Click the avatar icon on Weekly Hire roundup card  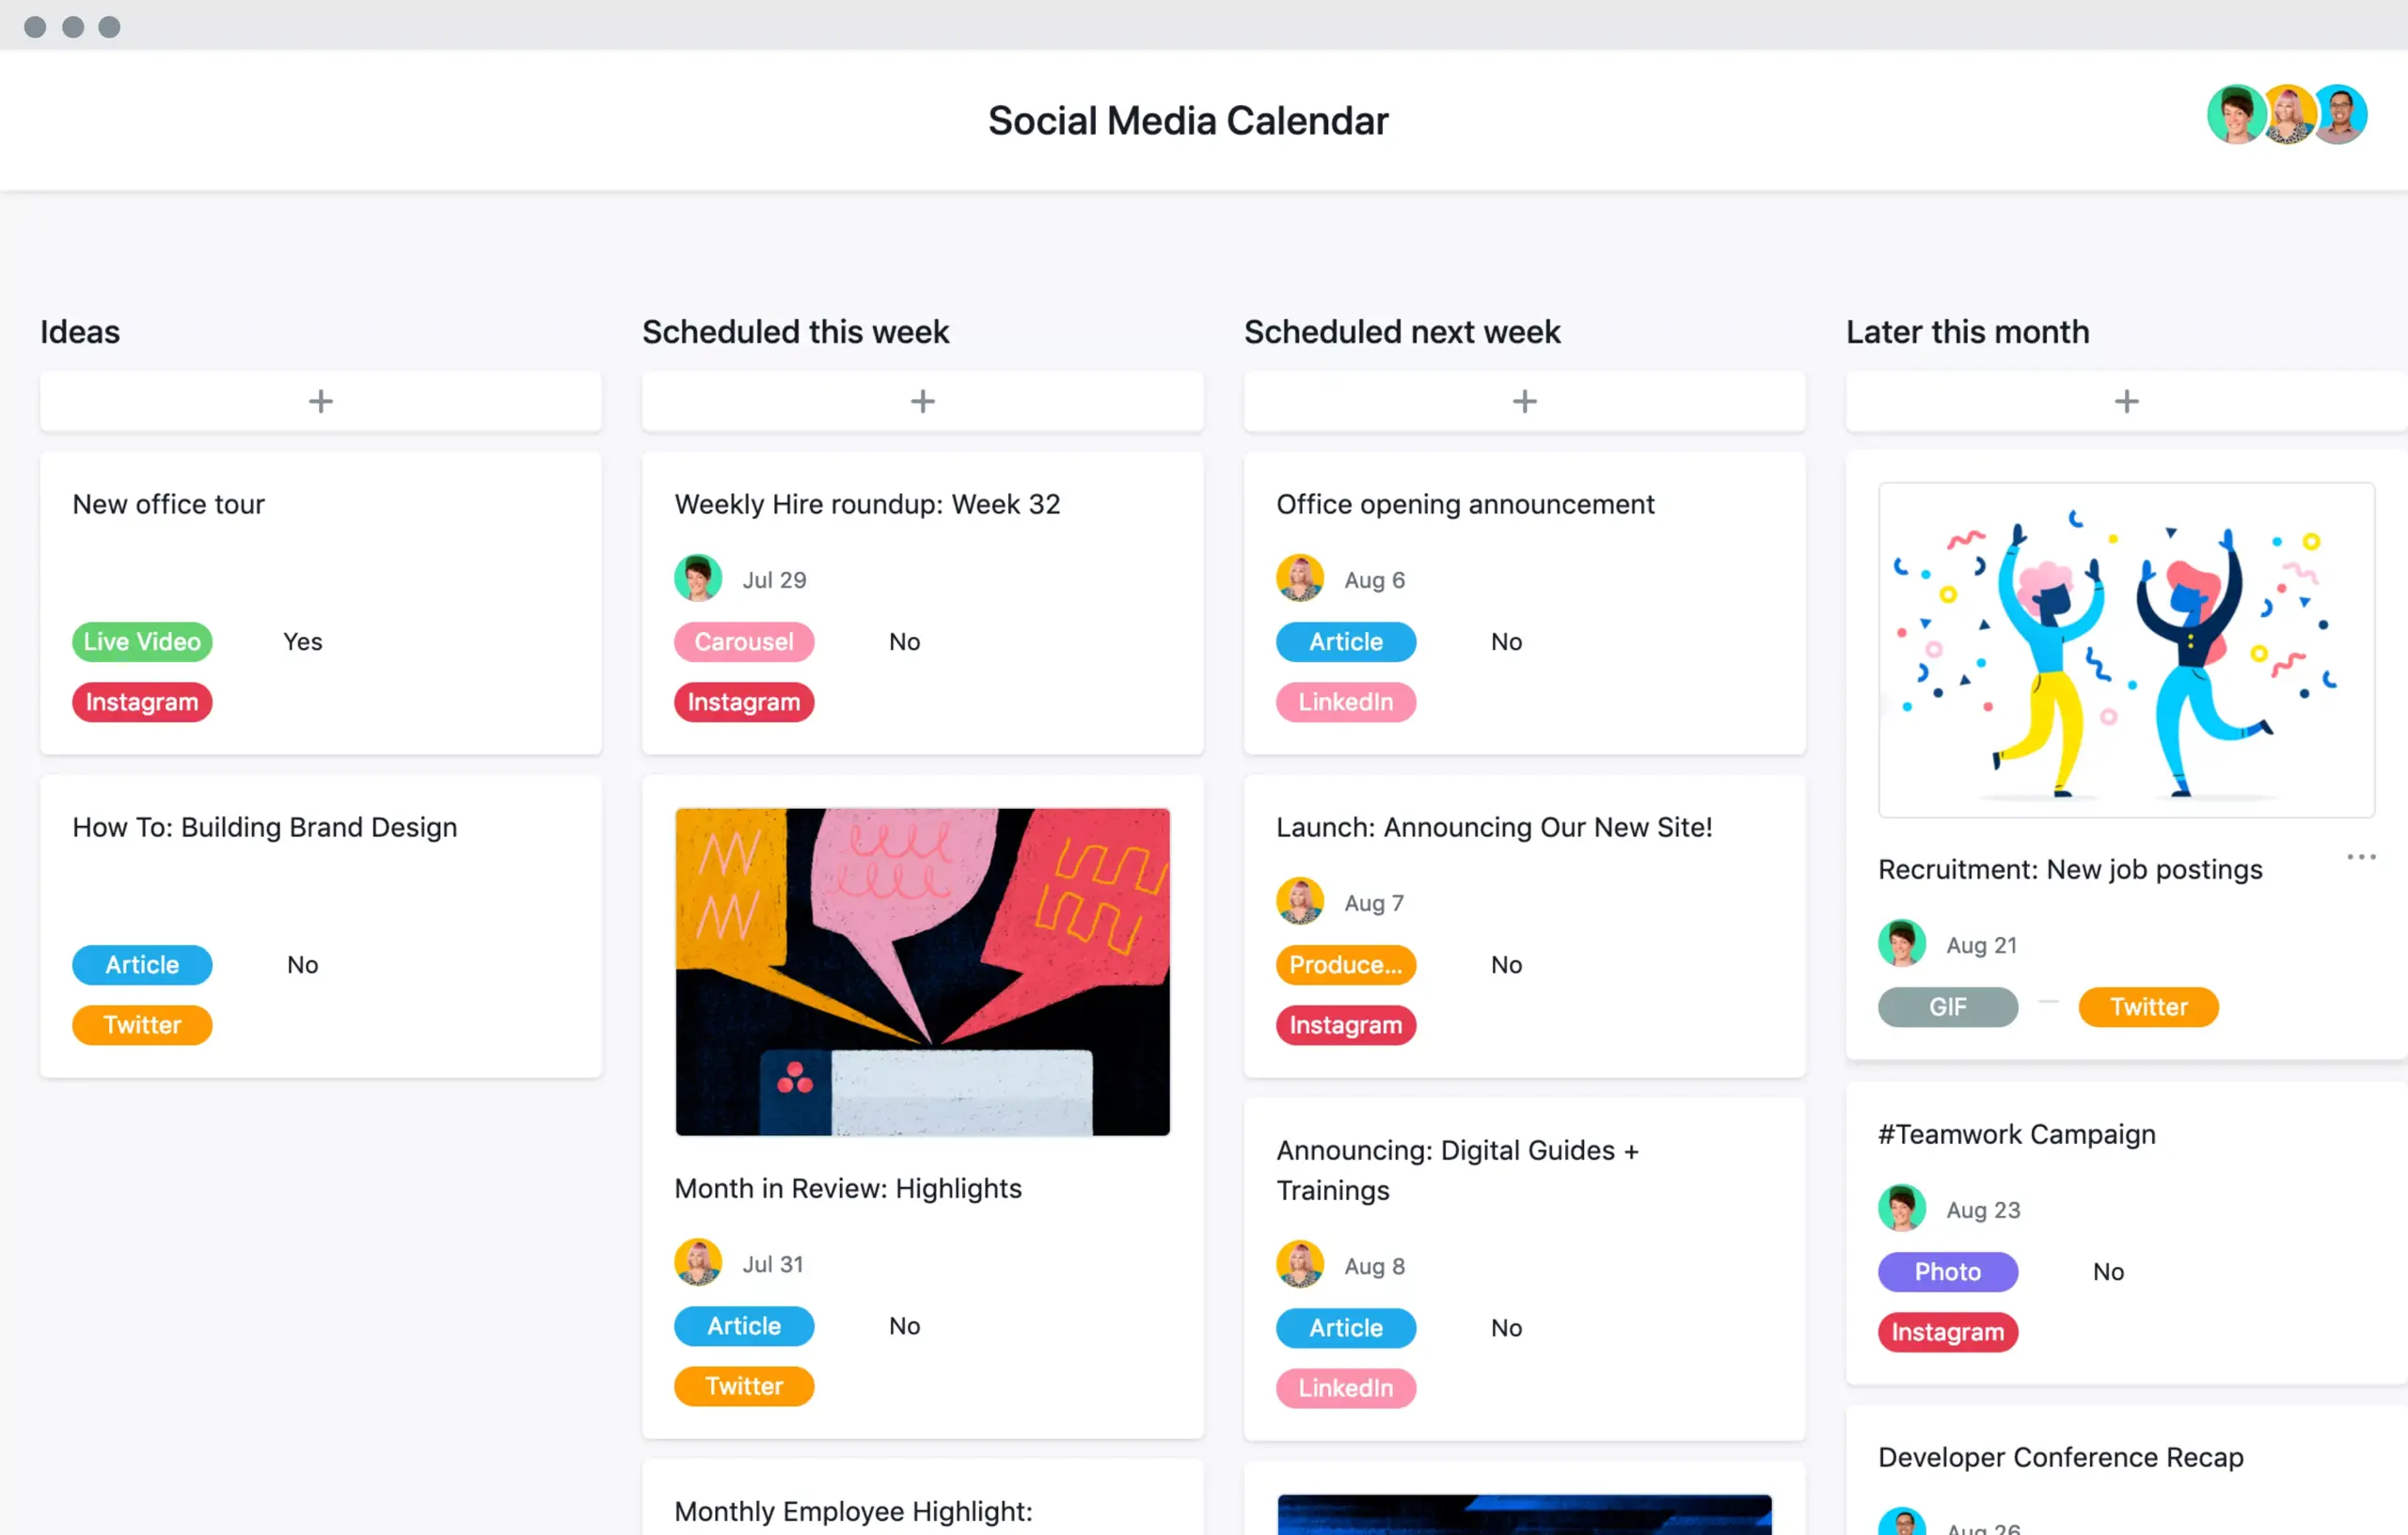click(697, 578)
